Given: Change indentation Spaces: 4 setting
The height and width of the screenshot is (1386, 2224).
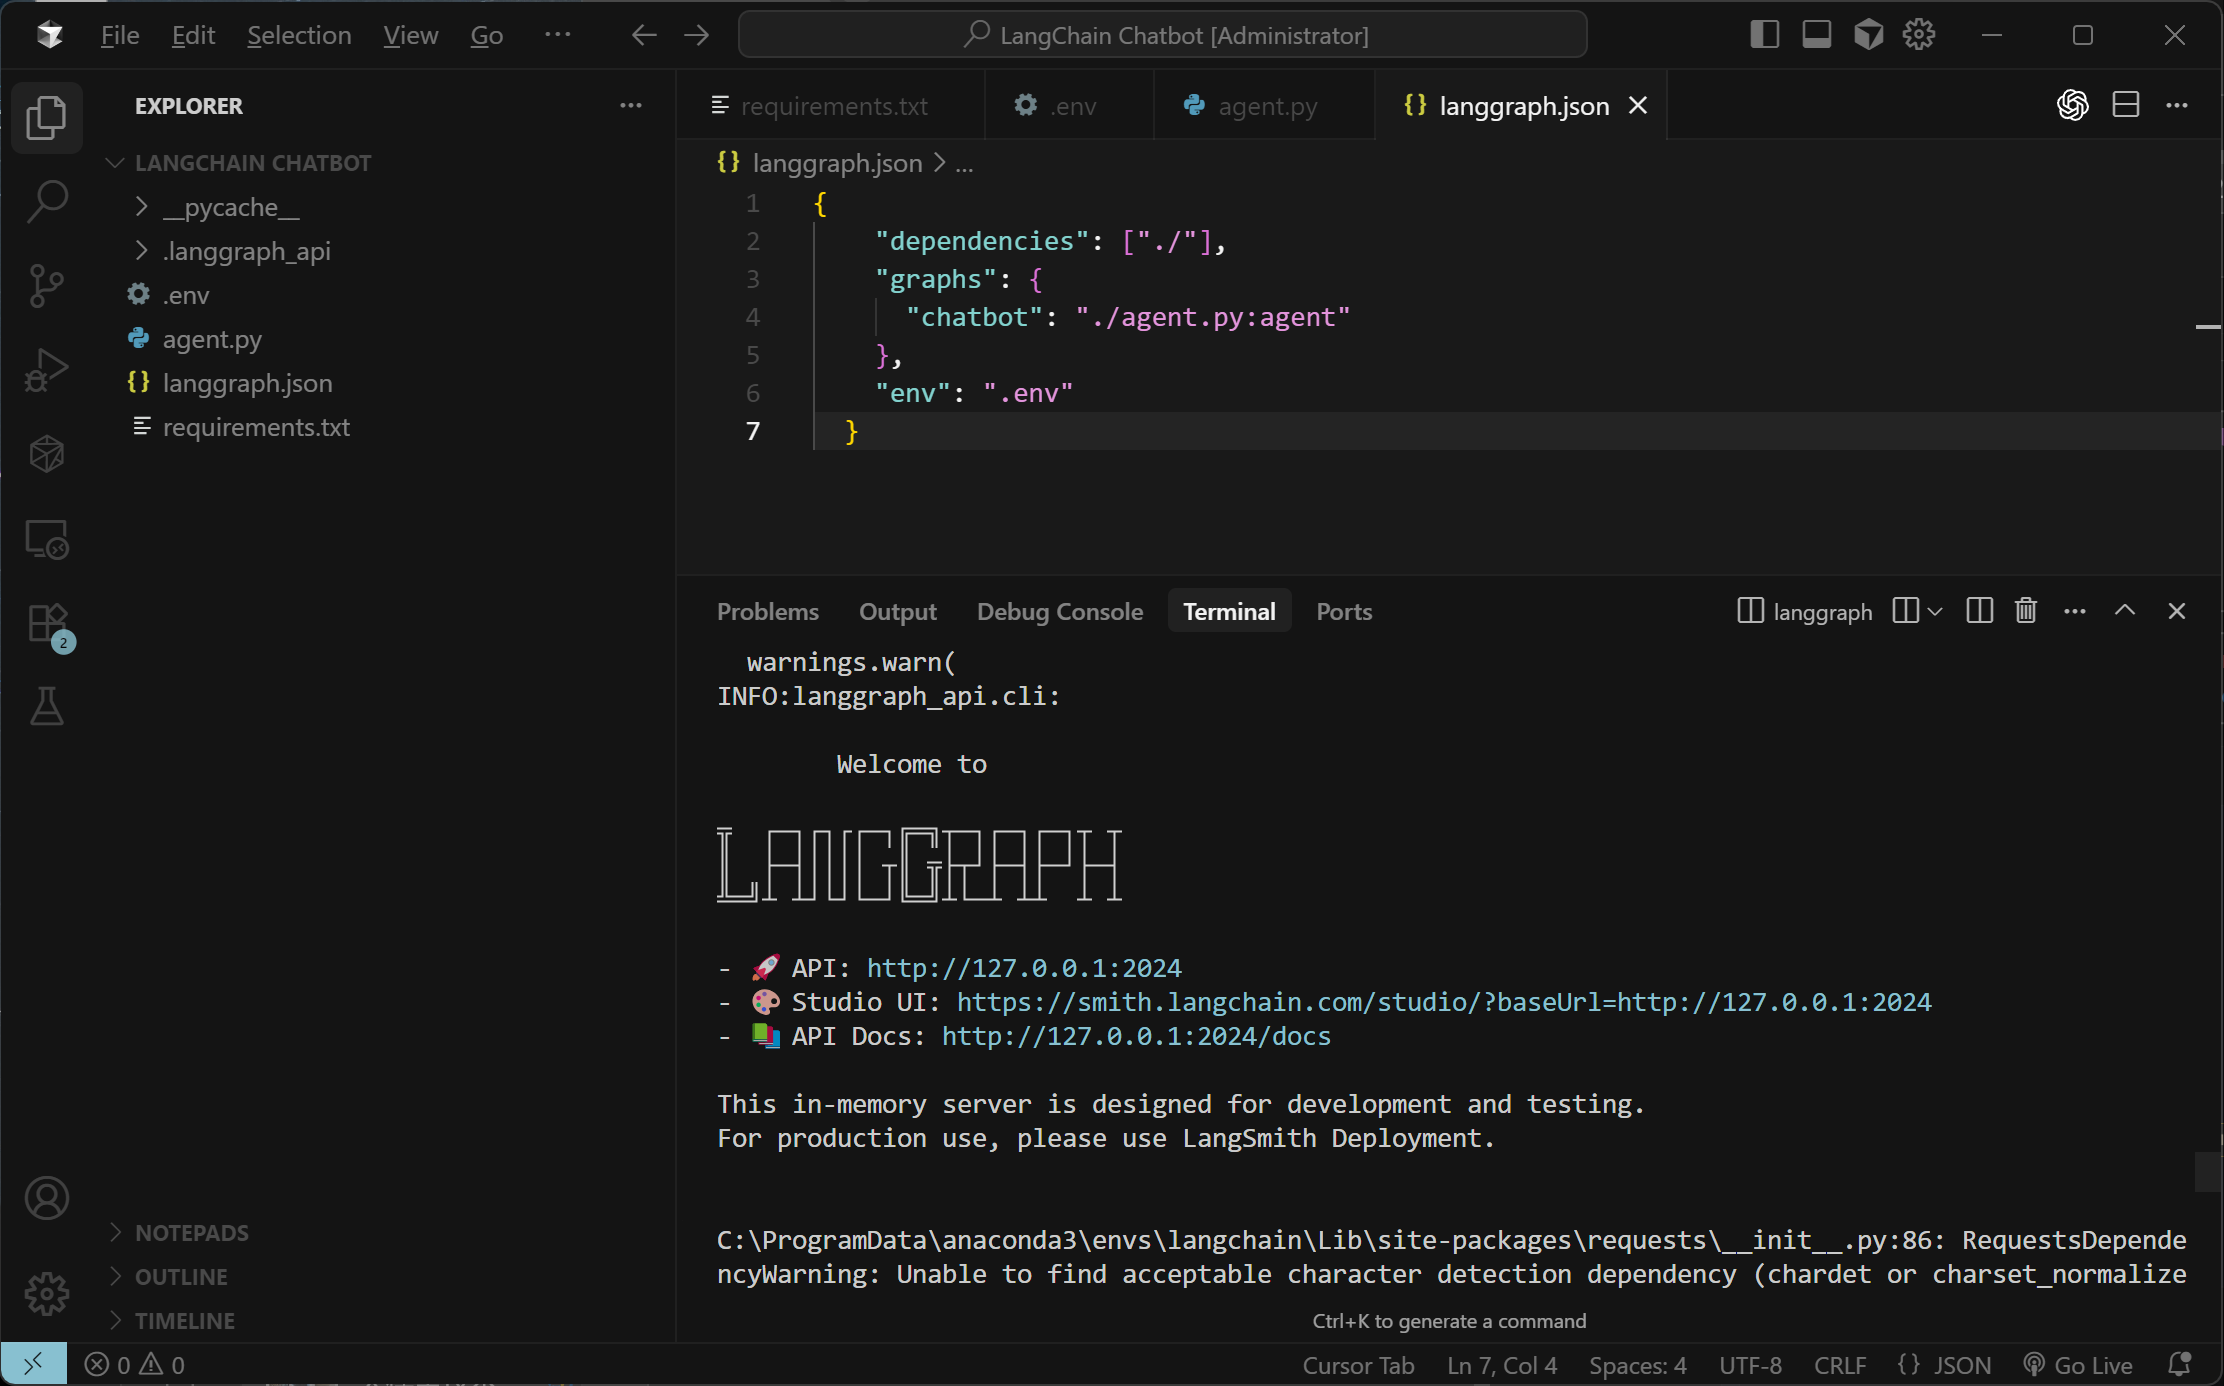Looking at the screenshot, I should [x=1637, y=1365].
